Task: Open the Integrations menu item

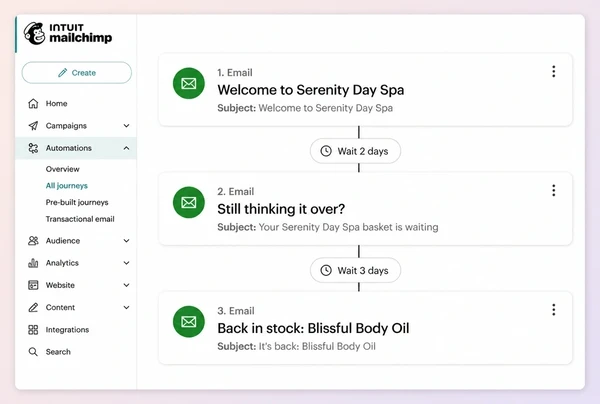Action: click(x=67, y=329)
